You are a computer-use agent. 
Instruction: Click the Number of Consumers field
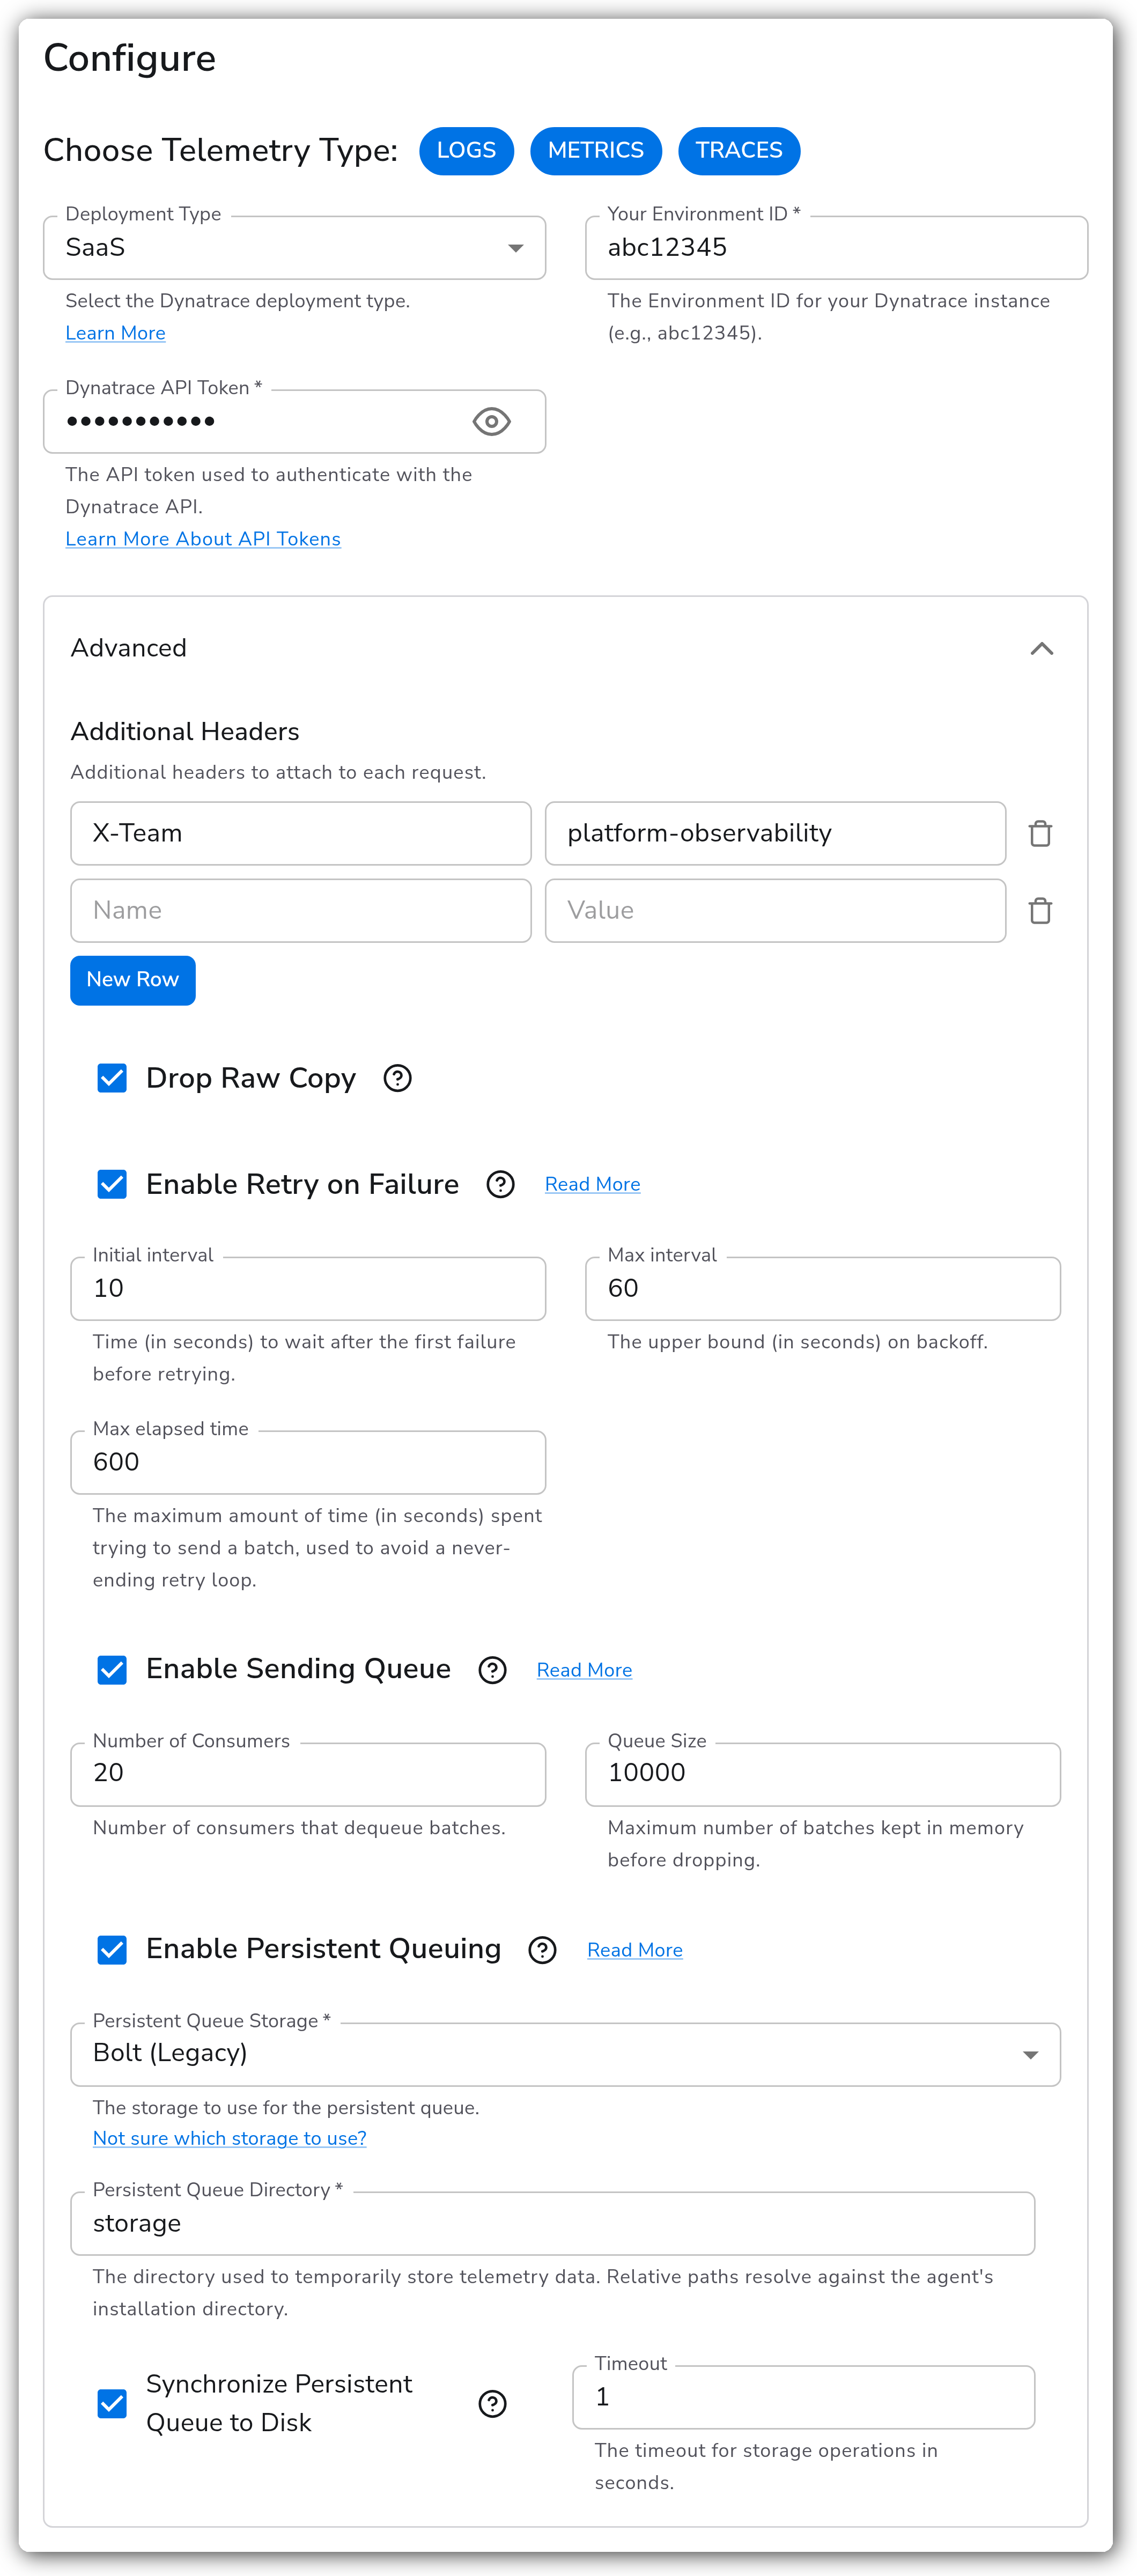(308, 1775)
